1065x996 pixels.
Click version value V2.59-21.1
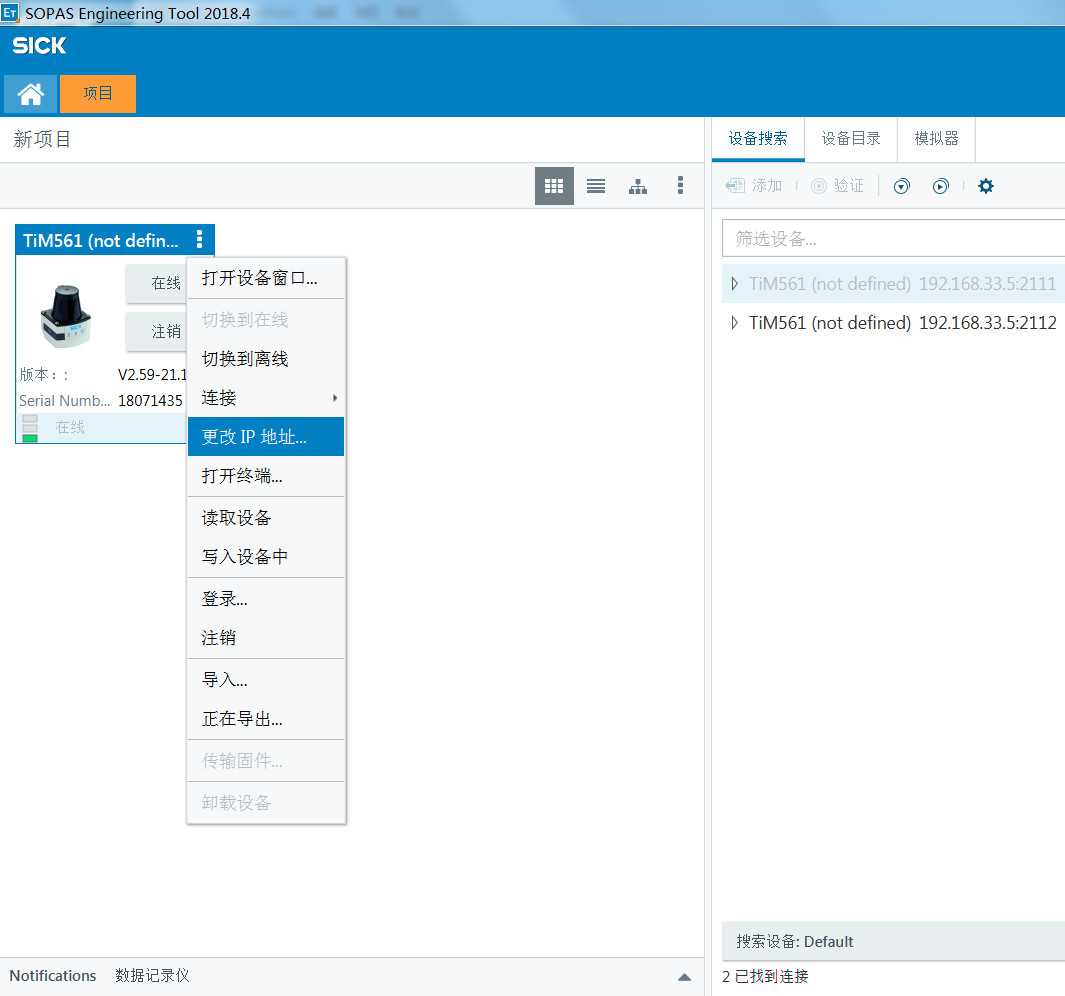[152, 374]
